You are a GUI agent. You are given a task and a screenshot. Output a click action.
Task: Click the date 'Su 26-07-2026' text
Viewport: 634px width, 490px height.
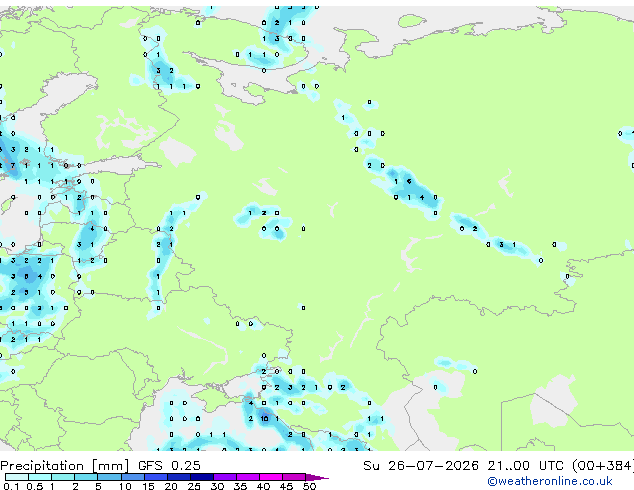[421, 466]
